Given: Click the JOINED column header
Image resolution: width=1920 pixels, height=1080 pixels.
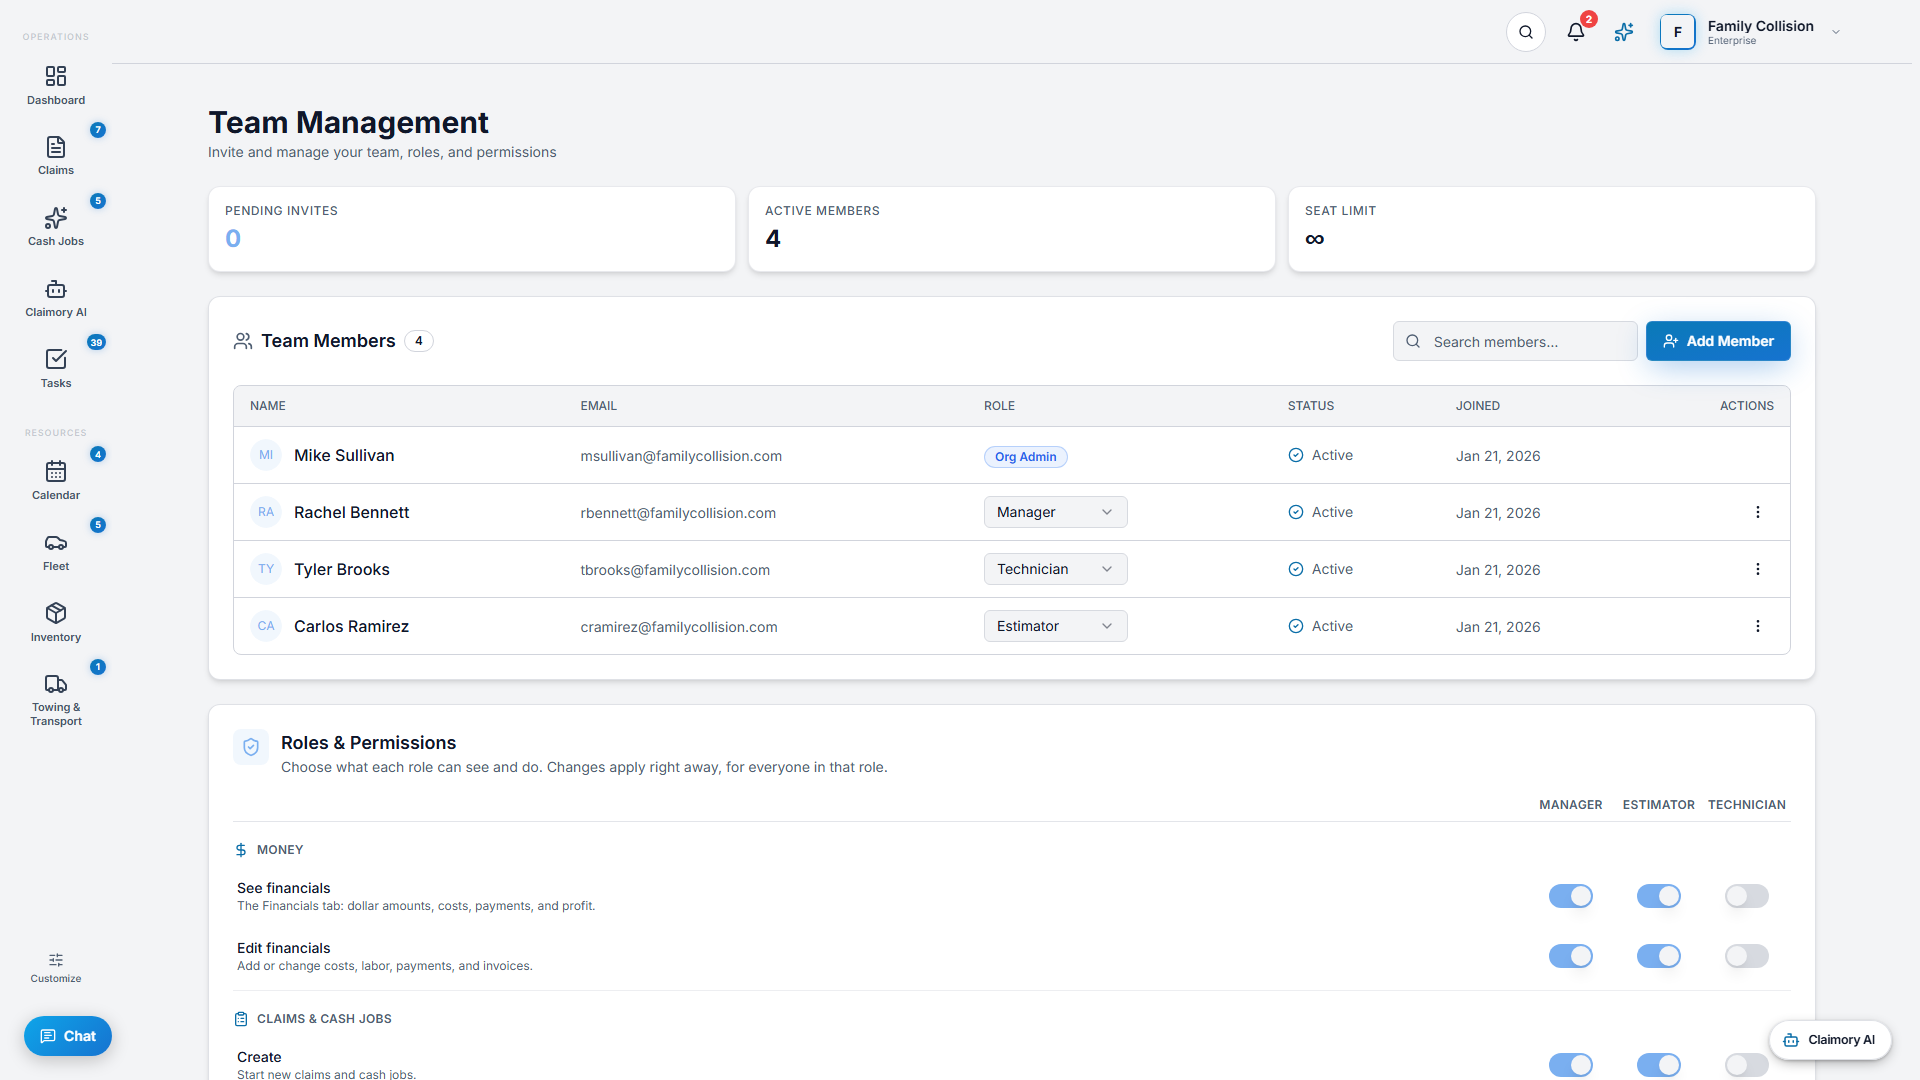Looking at the screenshot, I should 1477,406.
